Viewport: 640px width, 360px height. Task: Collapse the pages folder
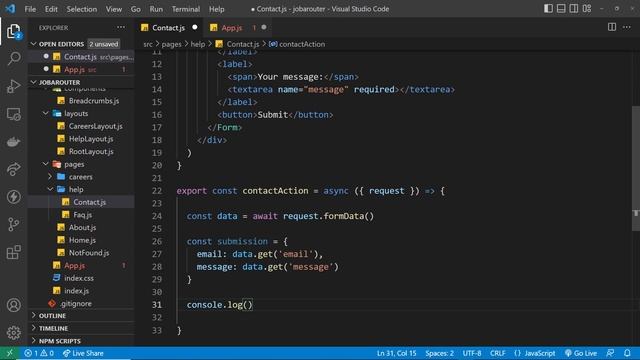pyautogui.click(x=74, y=164)
